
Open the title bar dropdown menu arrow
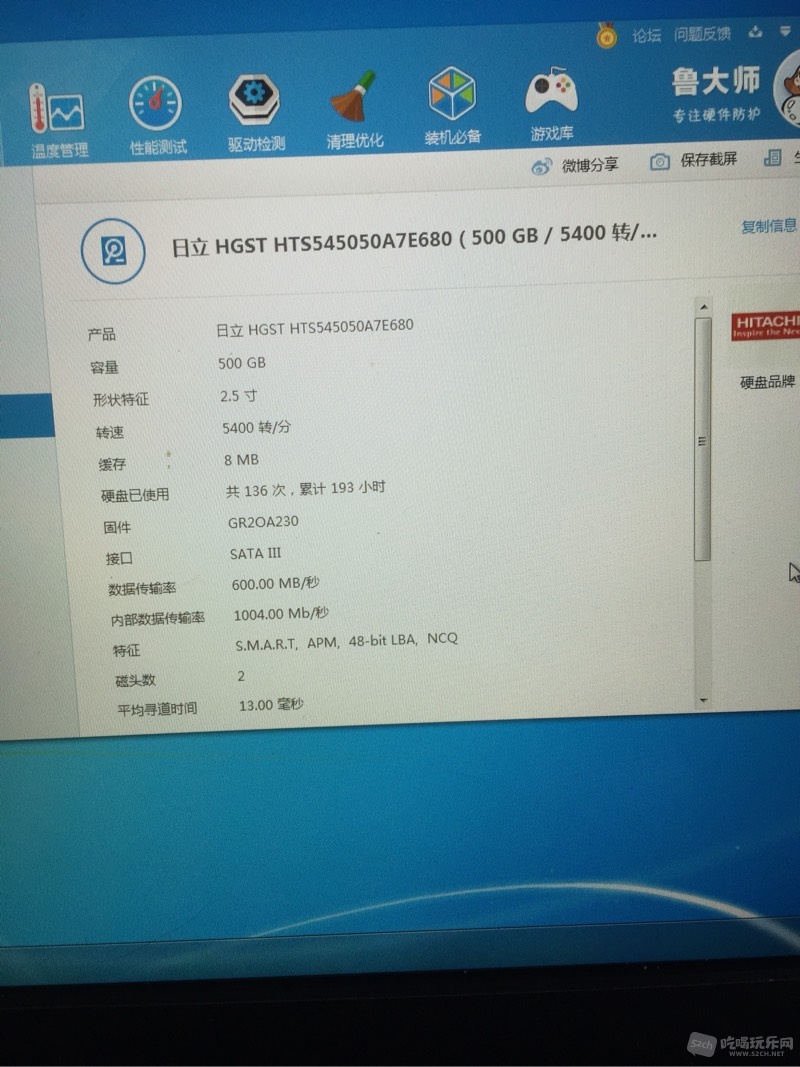[x=787, y=31]
